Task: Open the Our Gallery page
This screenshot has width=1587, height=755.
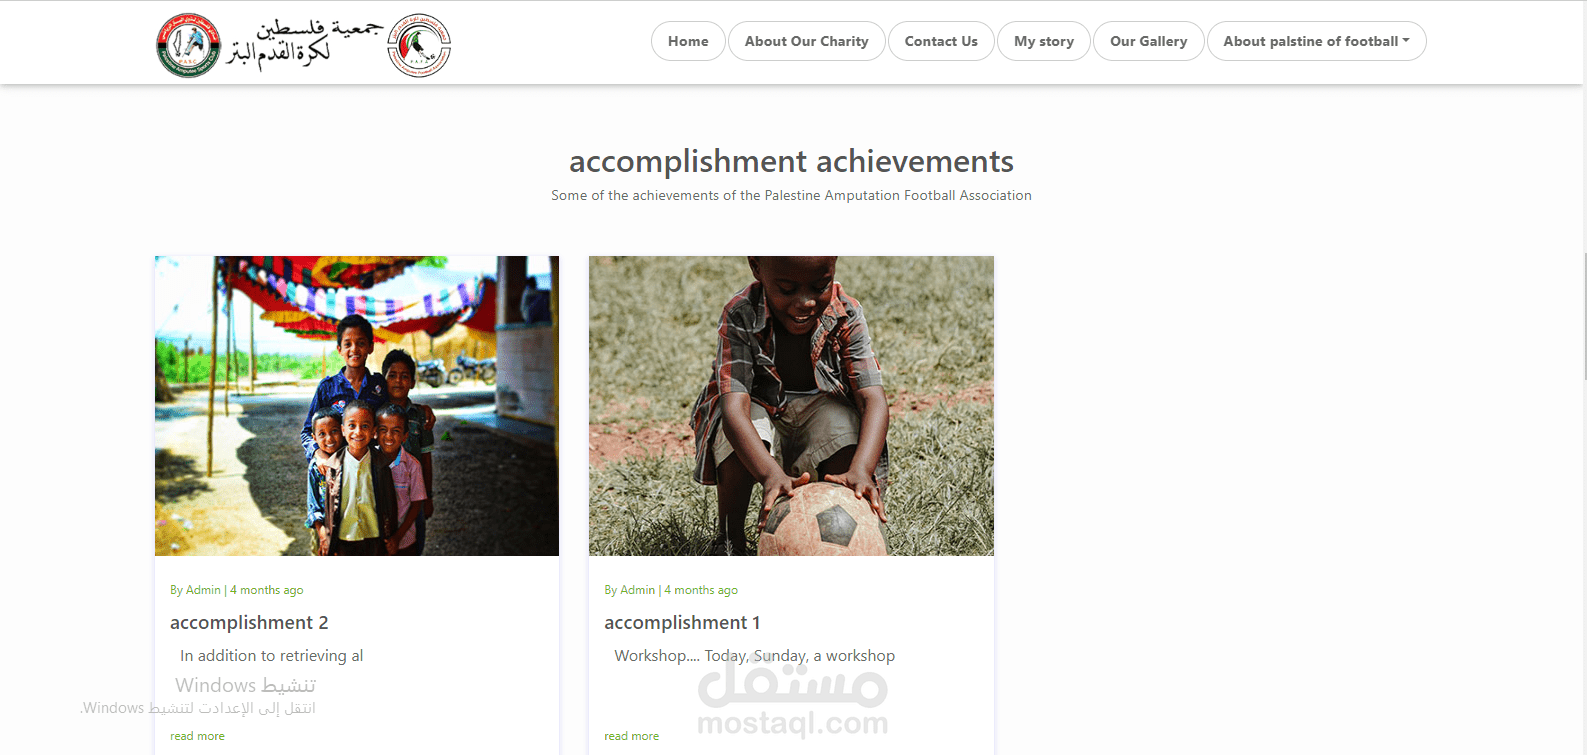Action: pyautogui.click(x=1148, y=41)
